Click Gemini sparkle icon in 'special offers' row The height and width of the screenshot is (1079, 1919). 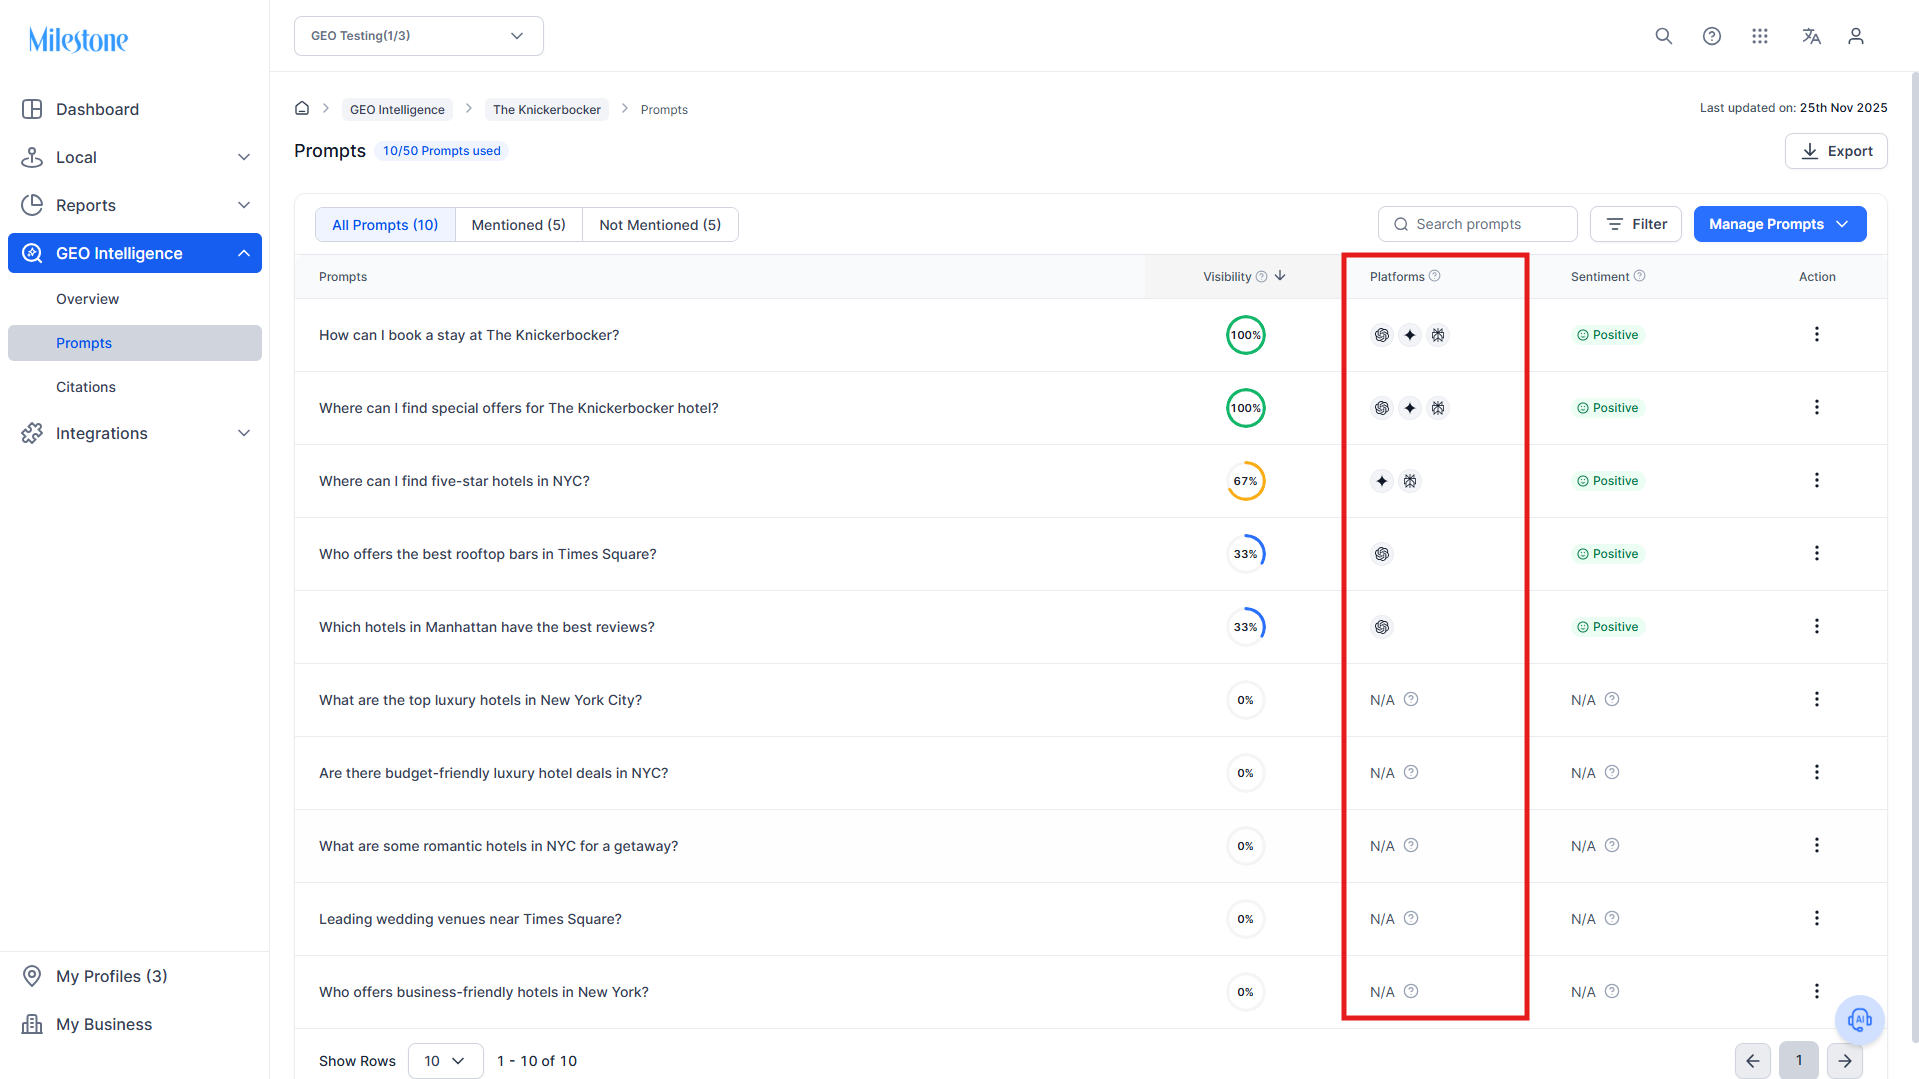click(x=1410, y=408)
